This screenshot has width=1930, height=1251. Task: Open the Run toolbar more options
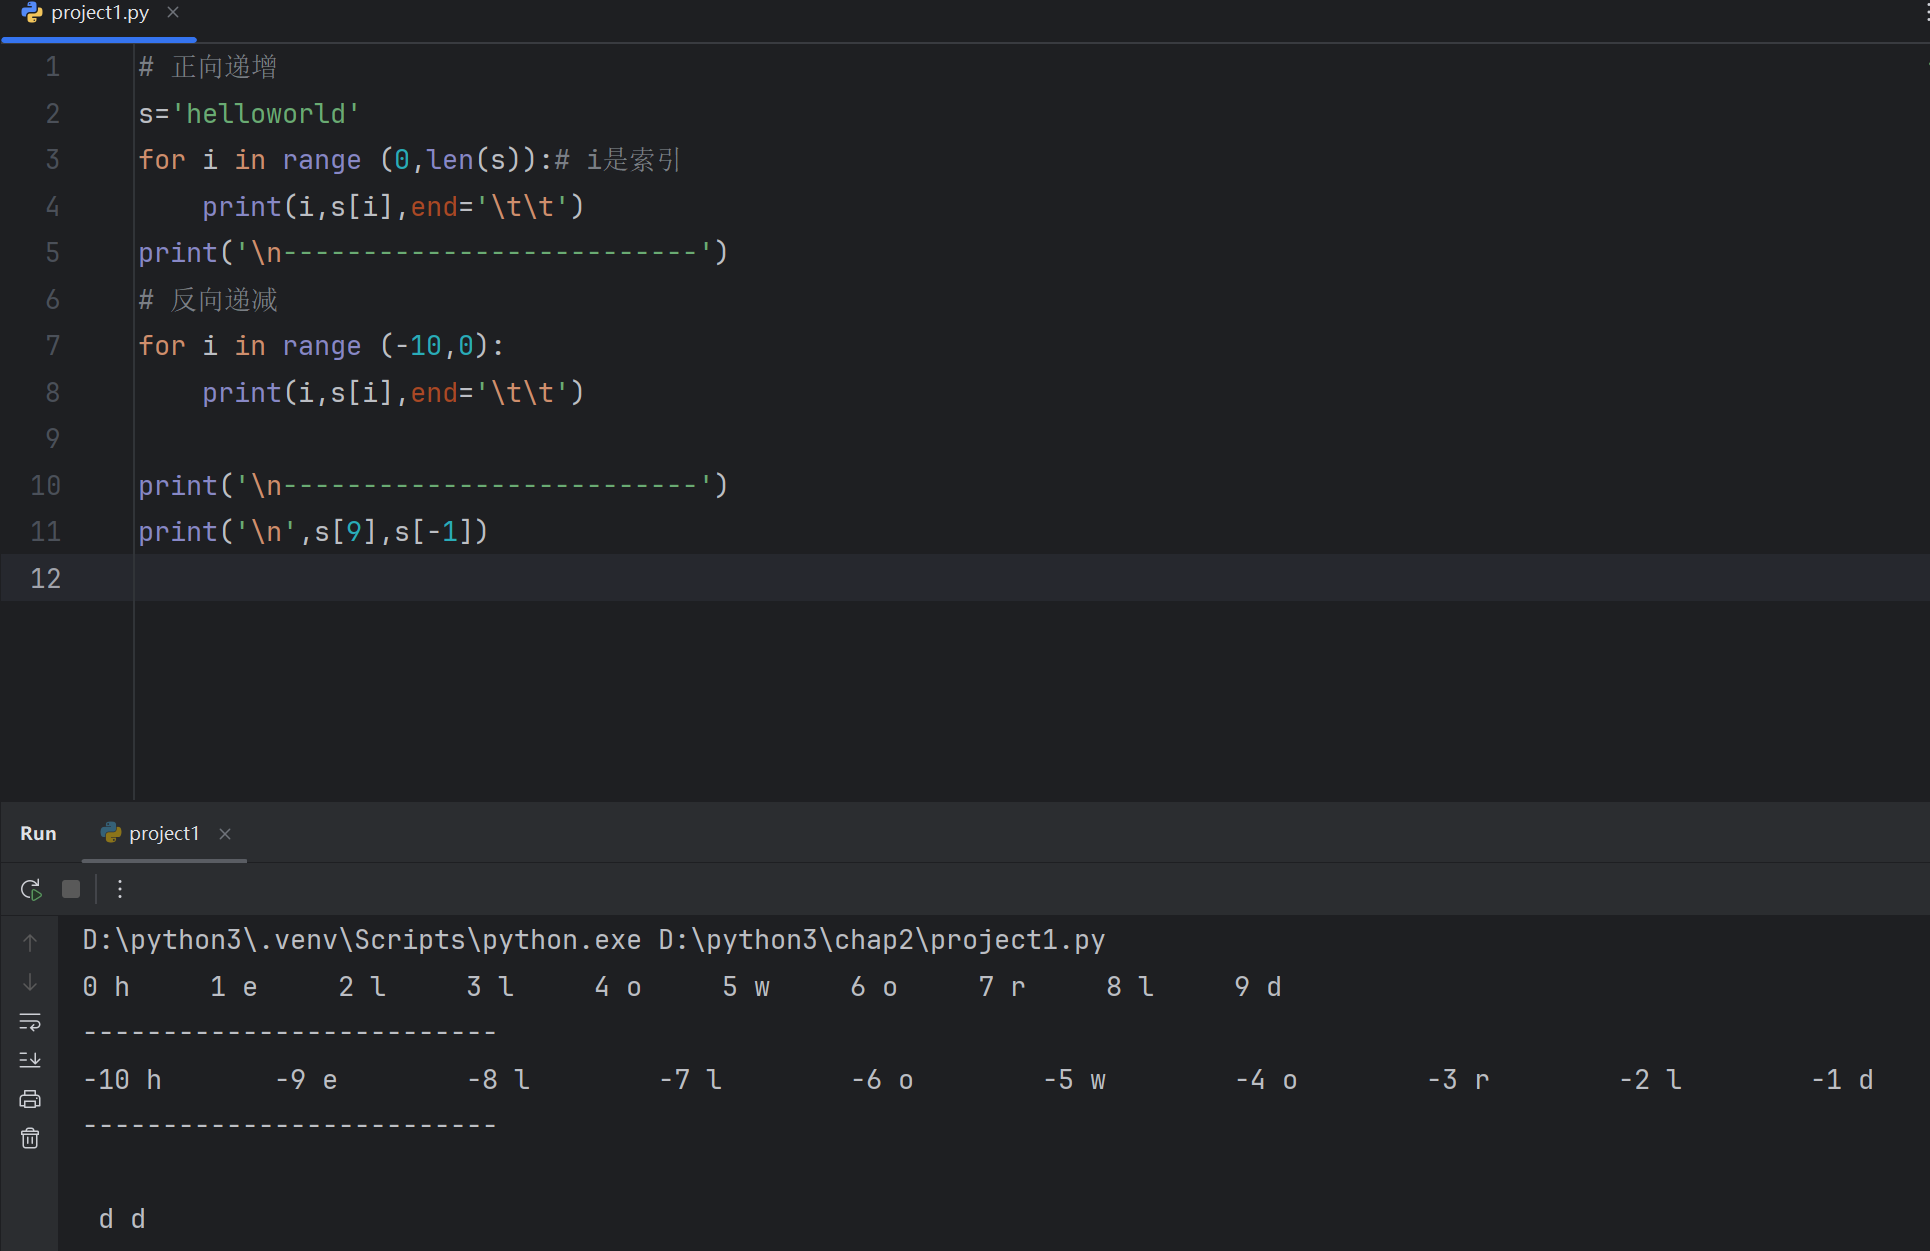click(120, 889)
